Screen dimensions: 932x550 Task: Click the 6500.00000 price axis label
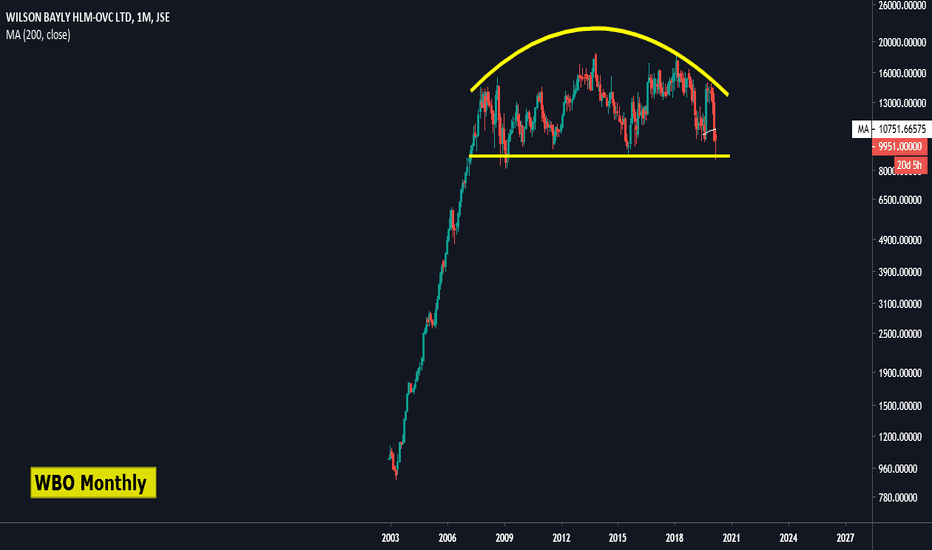click(900, 200)
